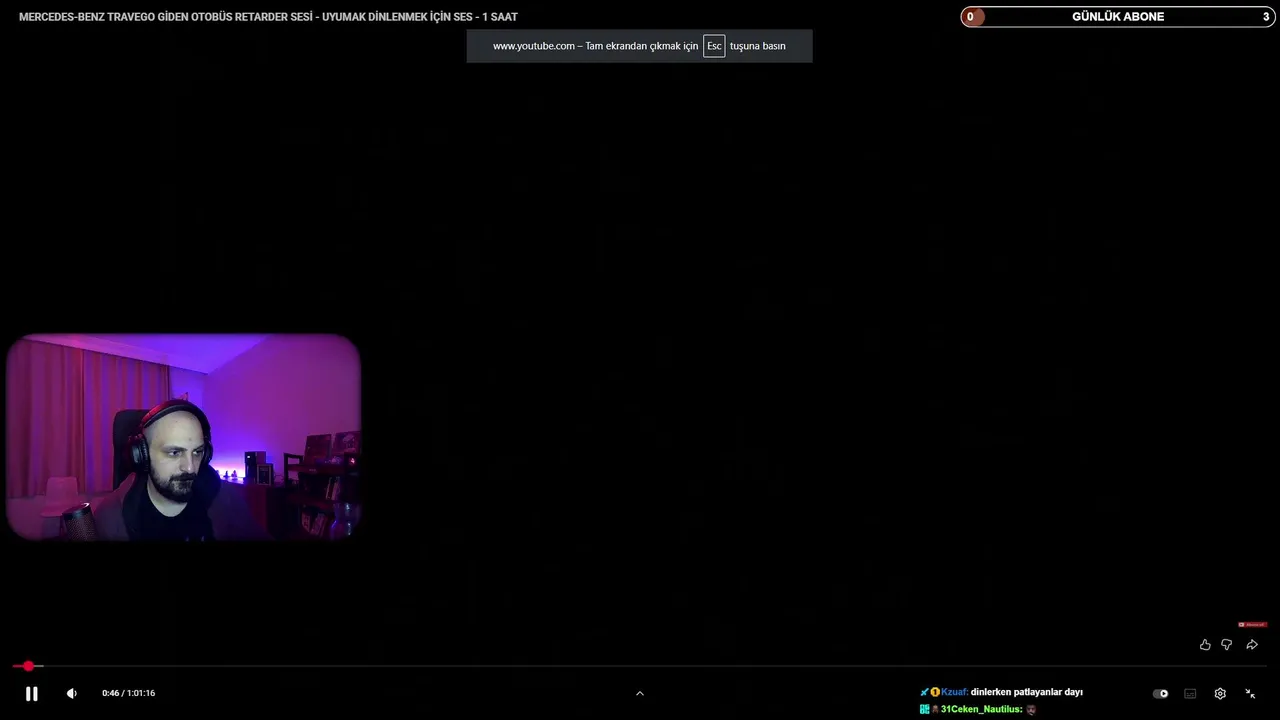Click the red channel watermark badge

[1252, 625]
